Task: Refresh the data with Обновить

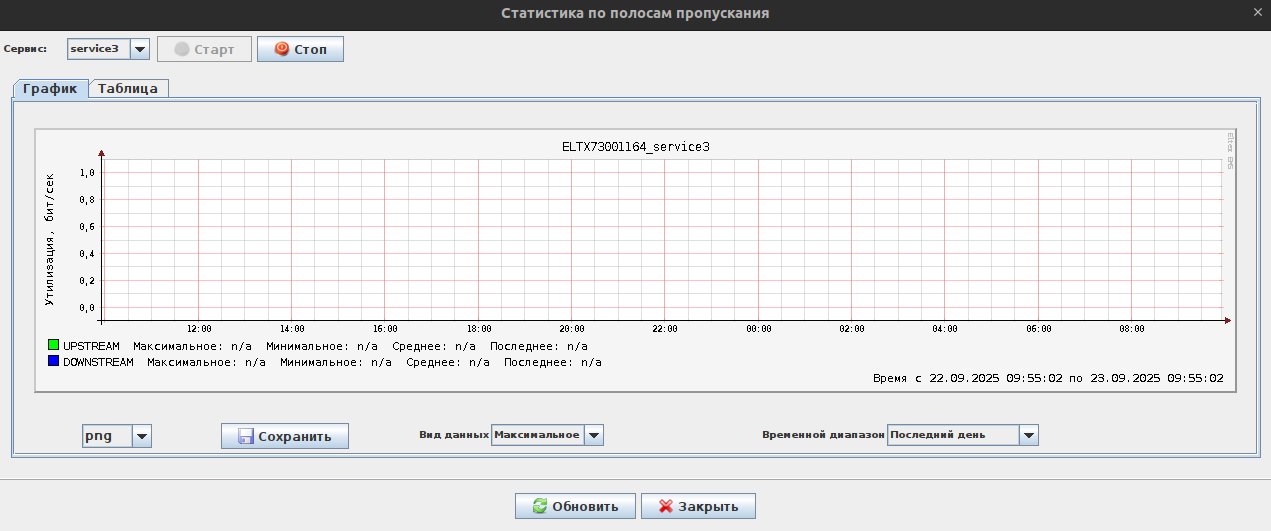Action: click(574, 506)
